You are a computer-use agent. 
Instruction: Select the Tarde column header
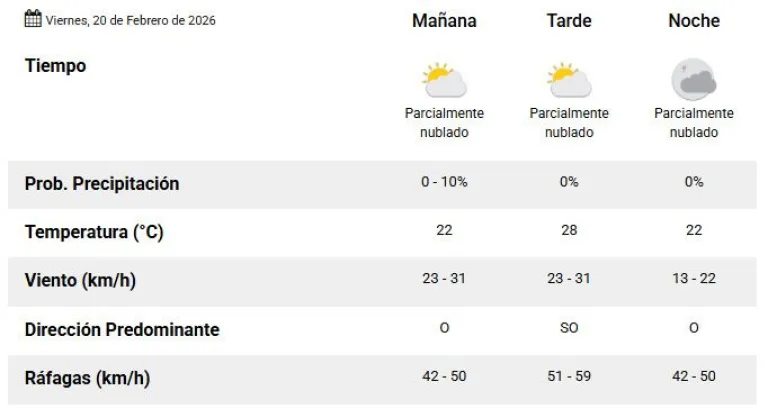click(569, 21)
